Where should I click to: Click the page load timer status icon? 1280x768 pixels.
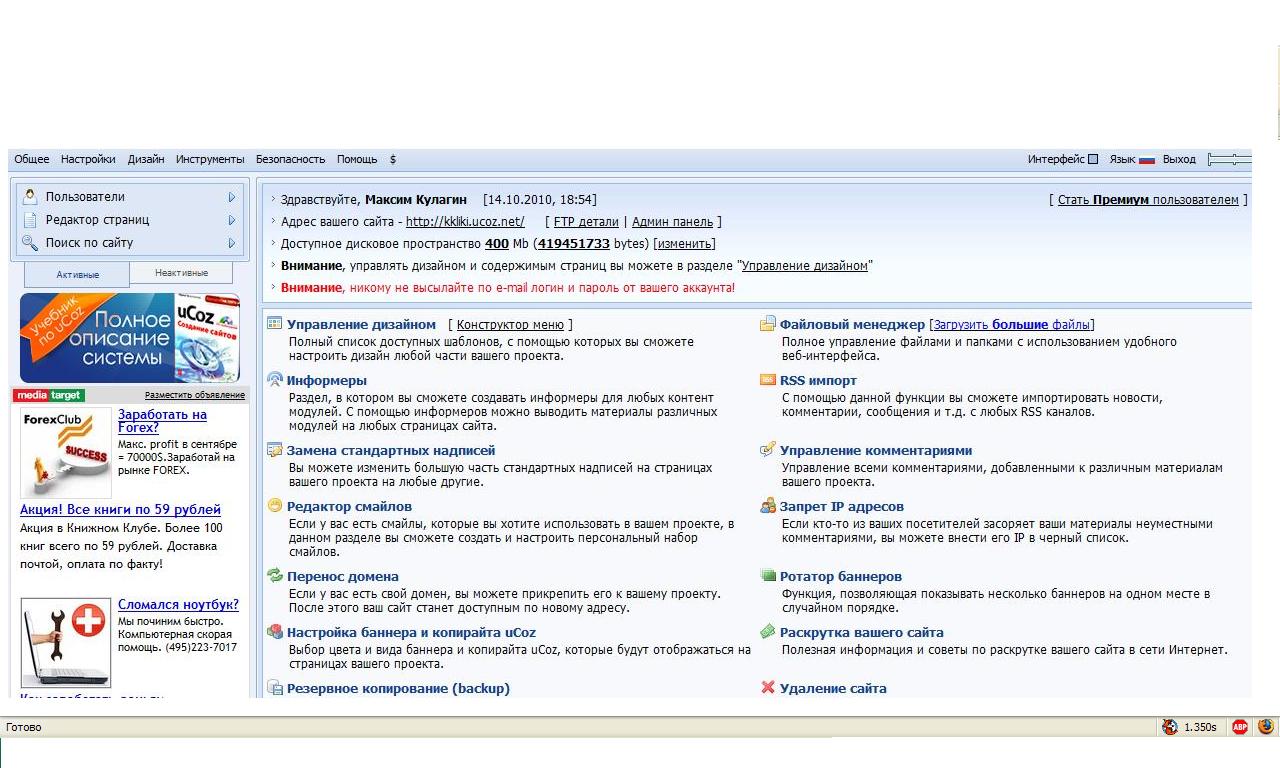(x=1170, y=727)
